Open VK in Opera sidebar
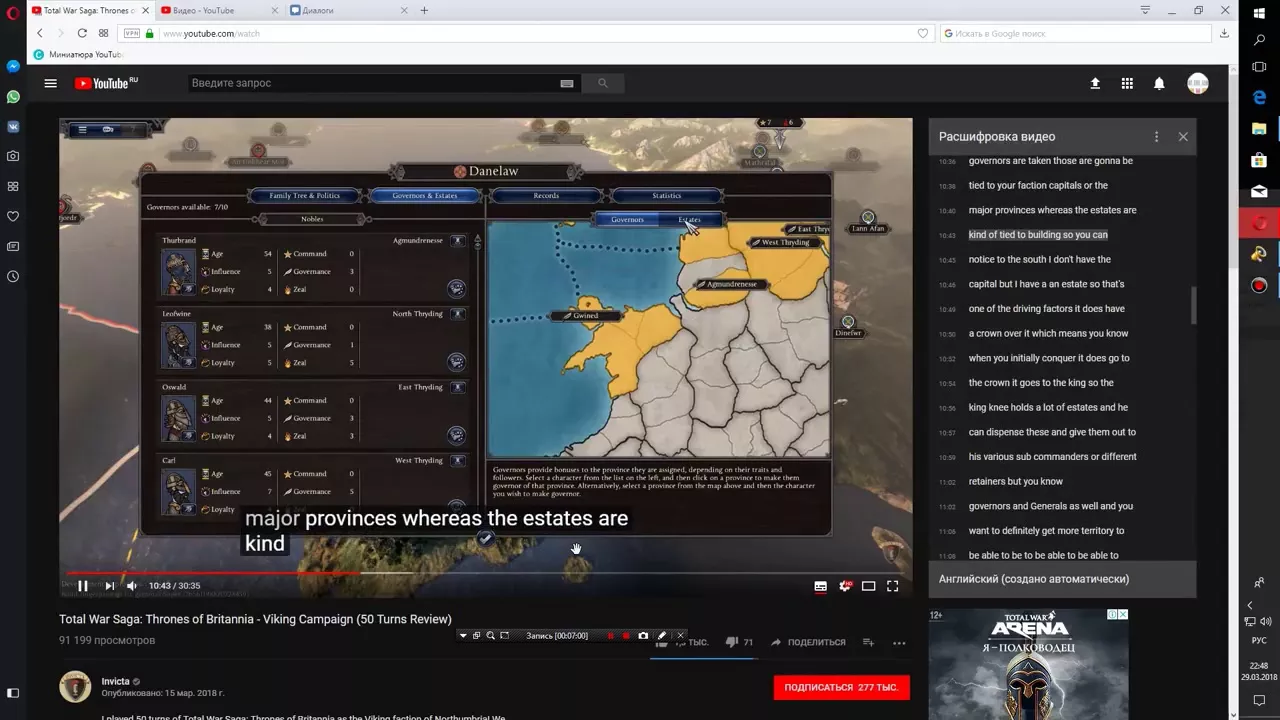This screenshot has height=720, width=1280. [x=13, y=127]
